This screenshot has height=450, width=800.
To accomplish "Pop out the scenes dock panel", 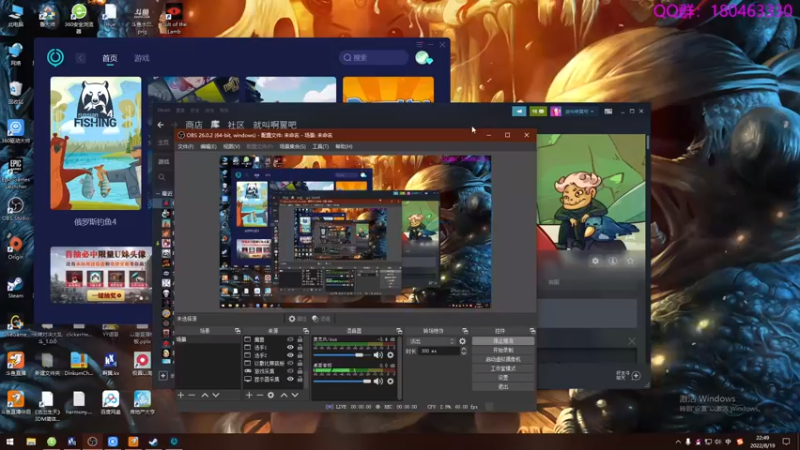I will pos(237,331).
